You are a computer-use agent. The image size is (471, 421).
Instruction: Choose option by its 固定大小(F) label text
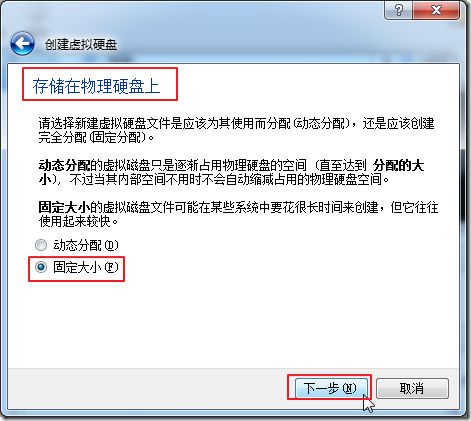pyautogui.click(x=86, y=267)
